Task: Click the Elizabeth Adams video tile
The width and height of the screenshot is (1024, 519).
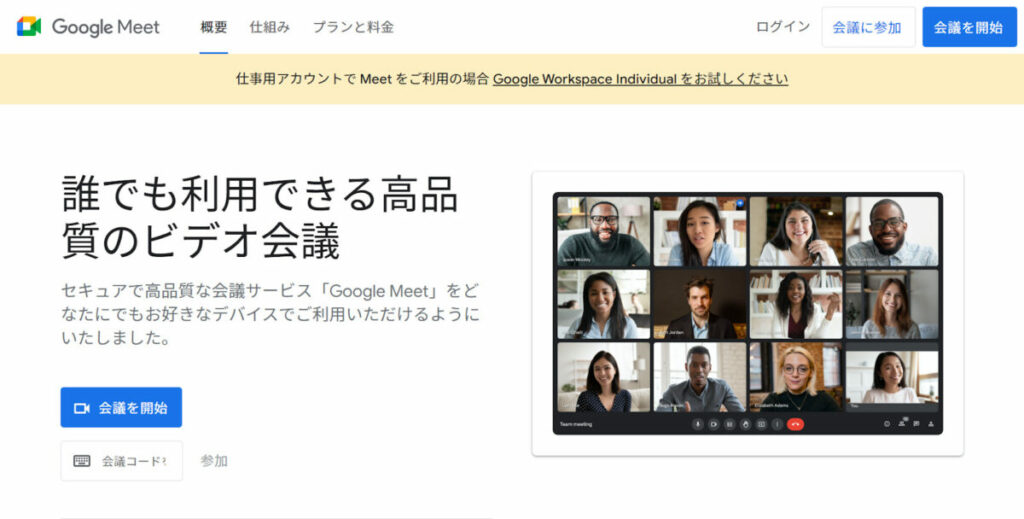Action: coord(796,377)
